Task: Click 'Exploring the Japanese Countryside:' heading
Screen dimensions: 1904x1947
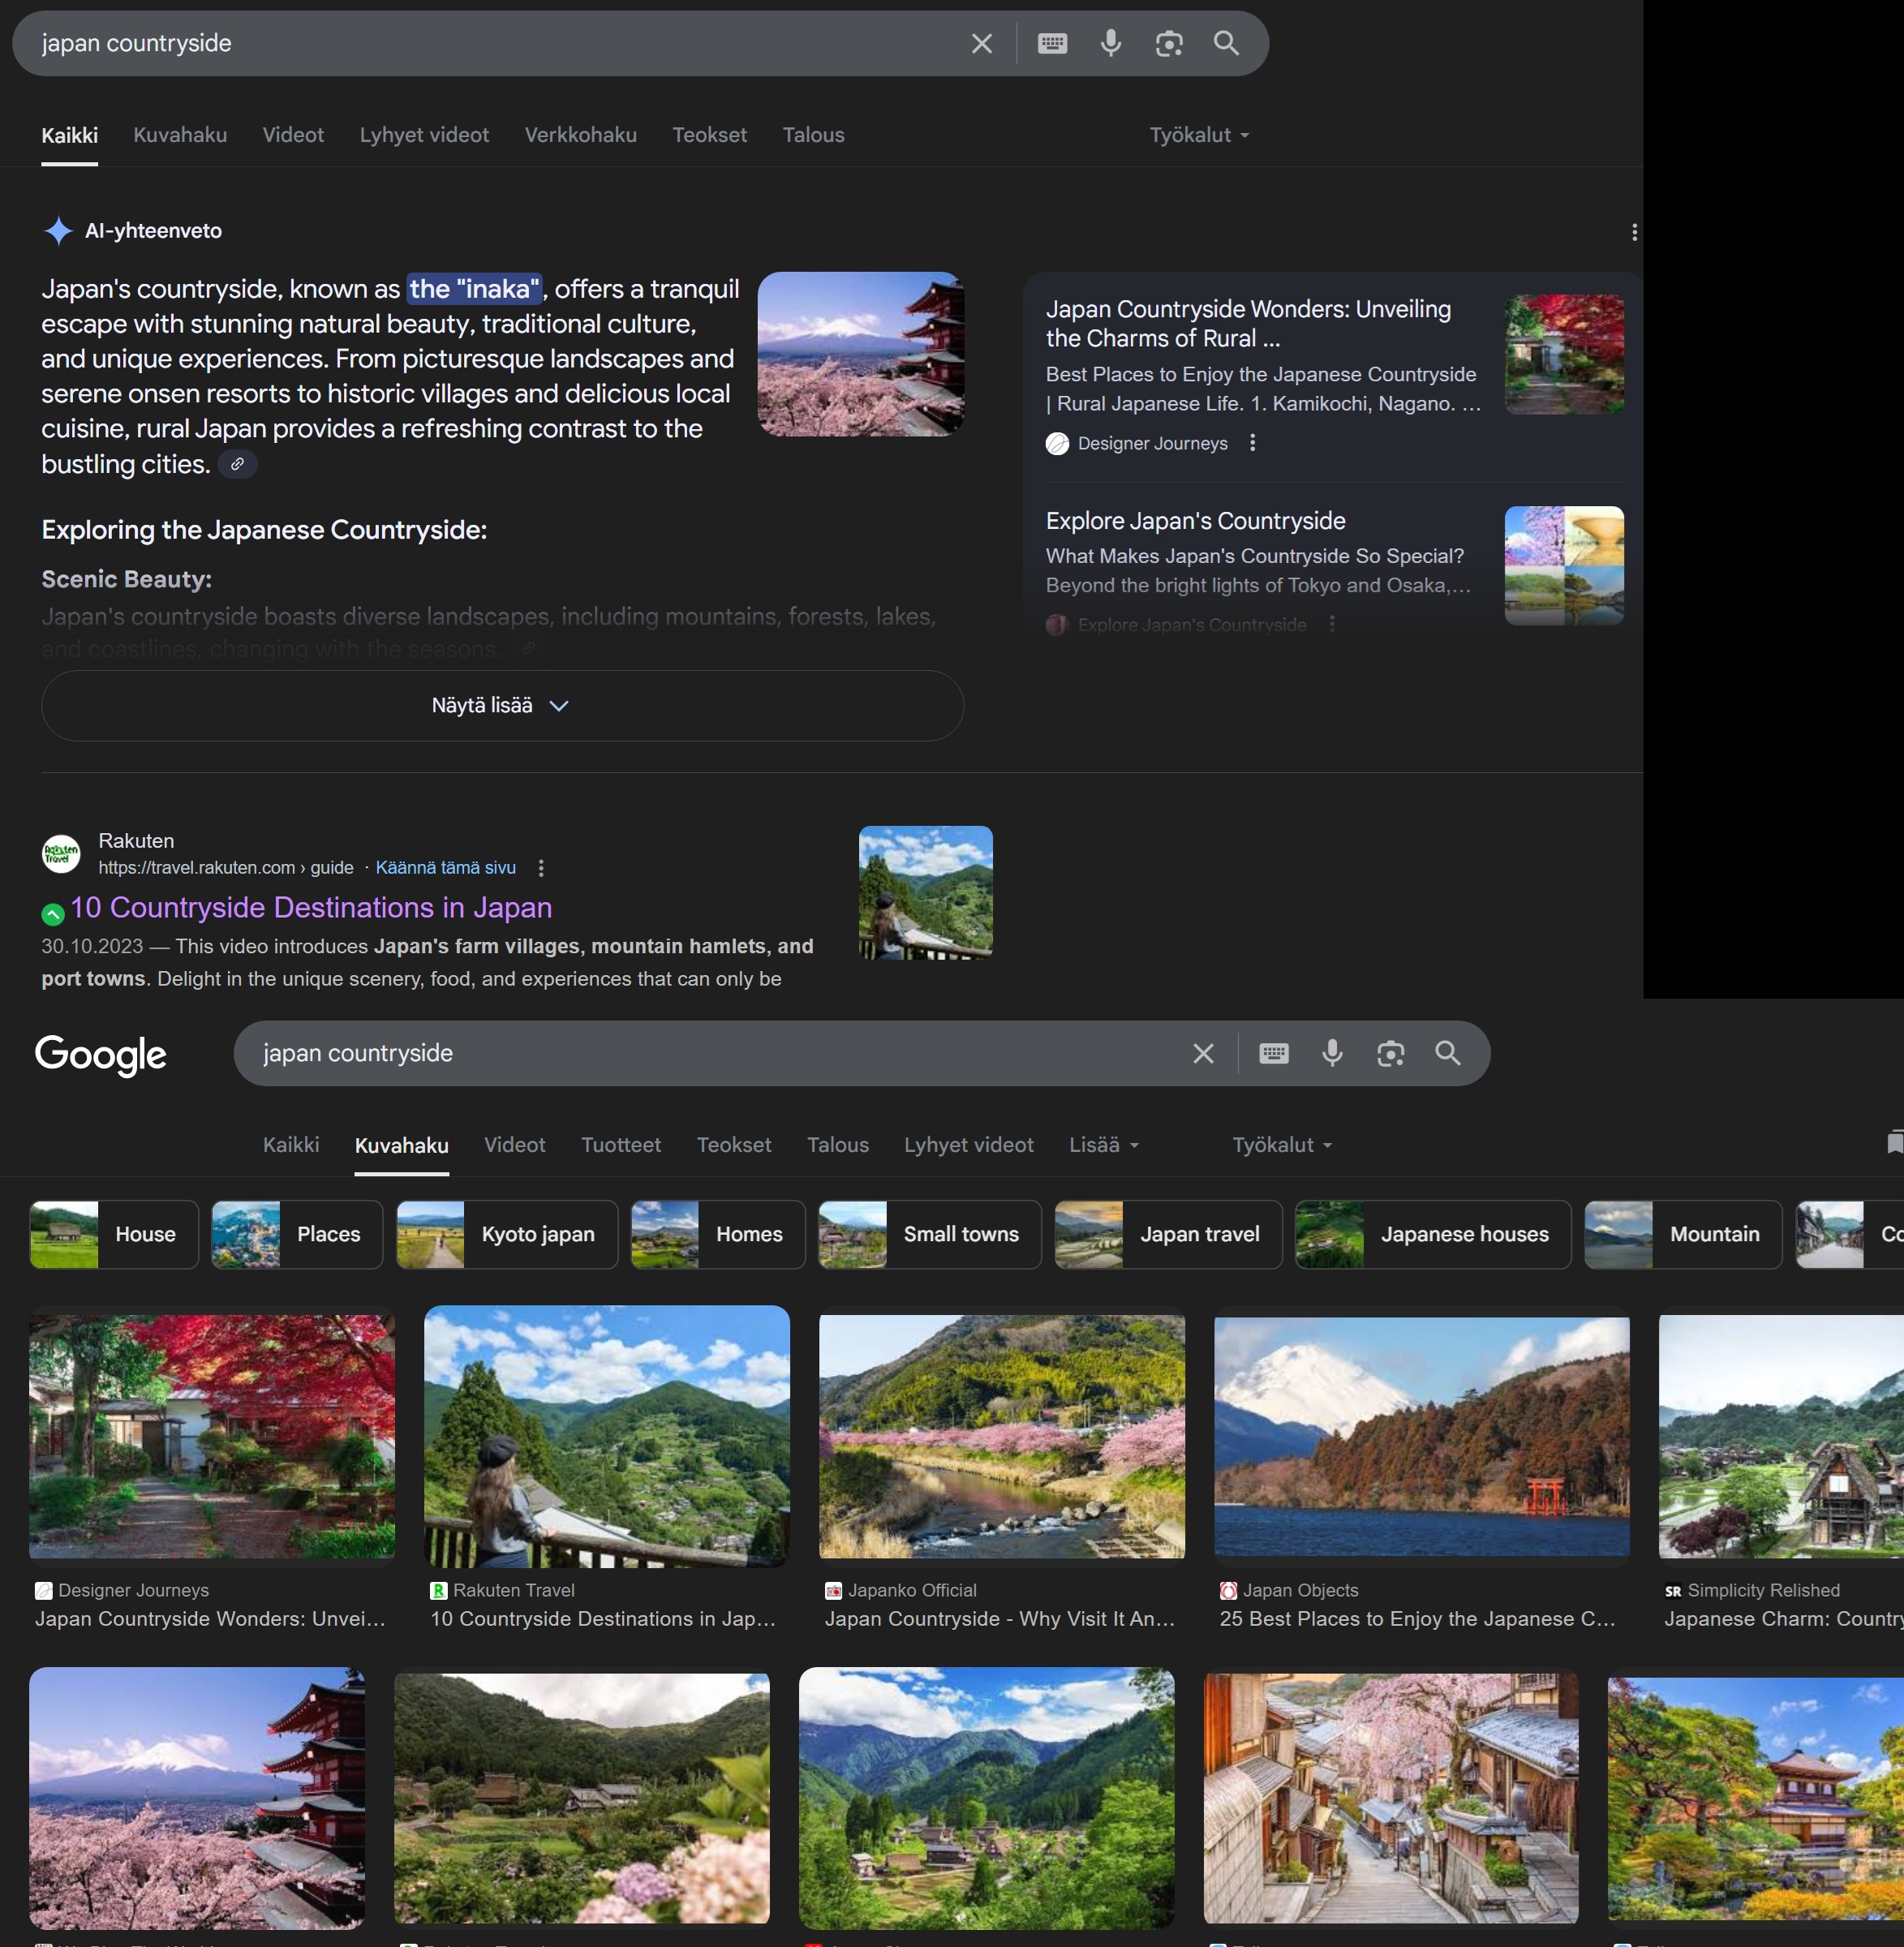Action: 264,530
